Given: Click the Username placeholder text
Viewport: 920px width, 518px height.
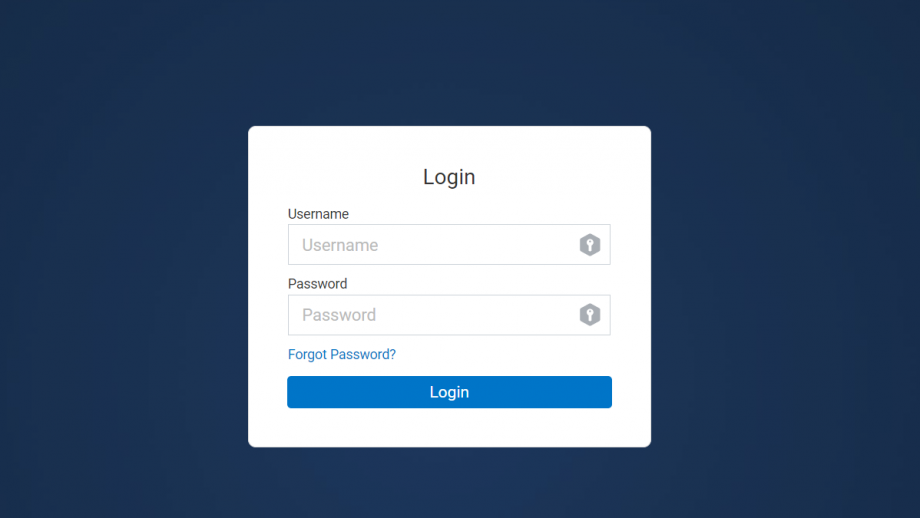Looking at the screenshot, I should point(340,245).
